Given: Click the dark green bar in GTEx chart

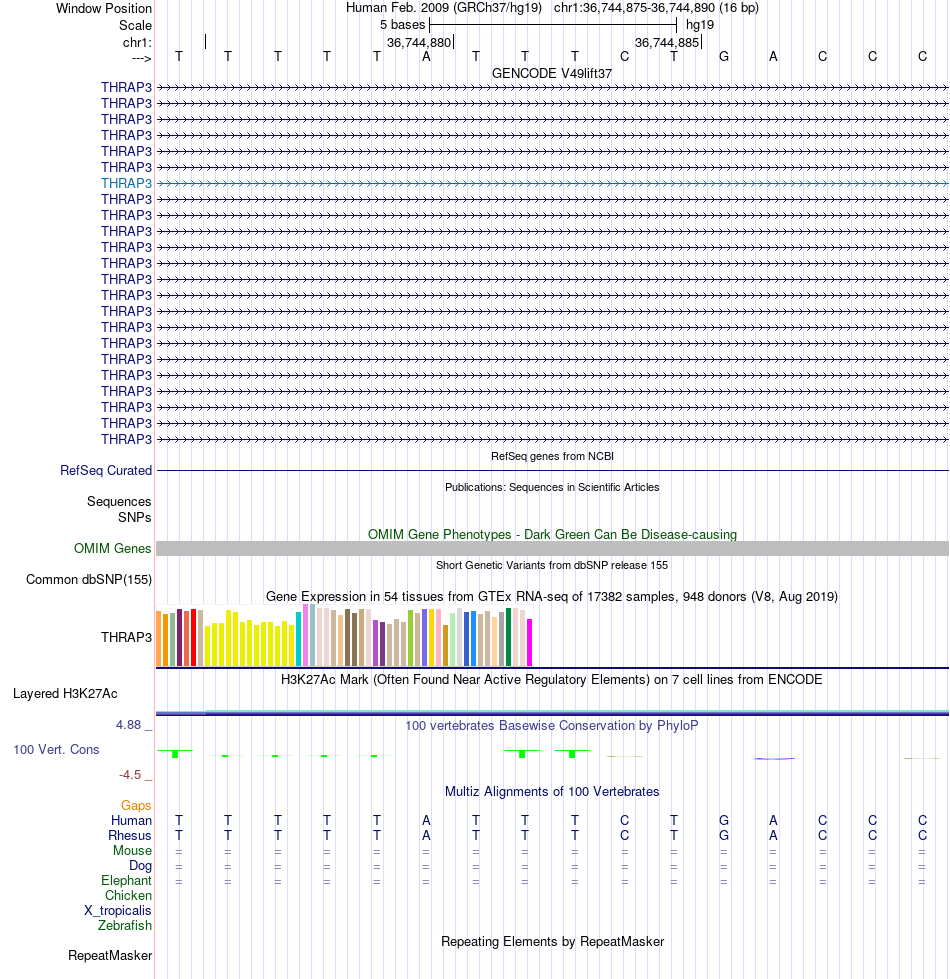Looking at the screenshot, I should point(508,637).
